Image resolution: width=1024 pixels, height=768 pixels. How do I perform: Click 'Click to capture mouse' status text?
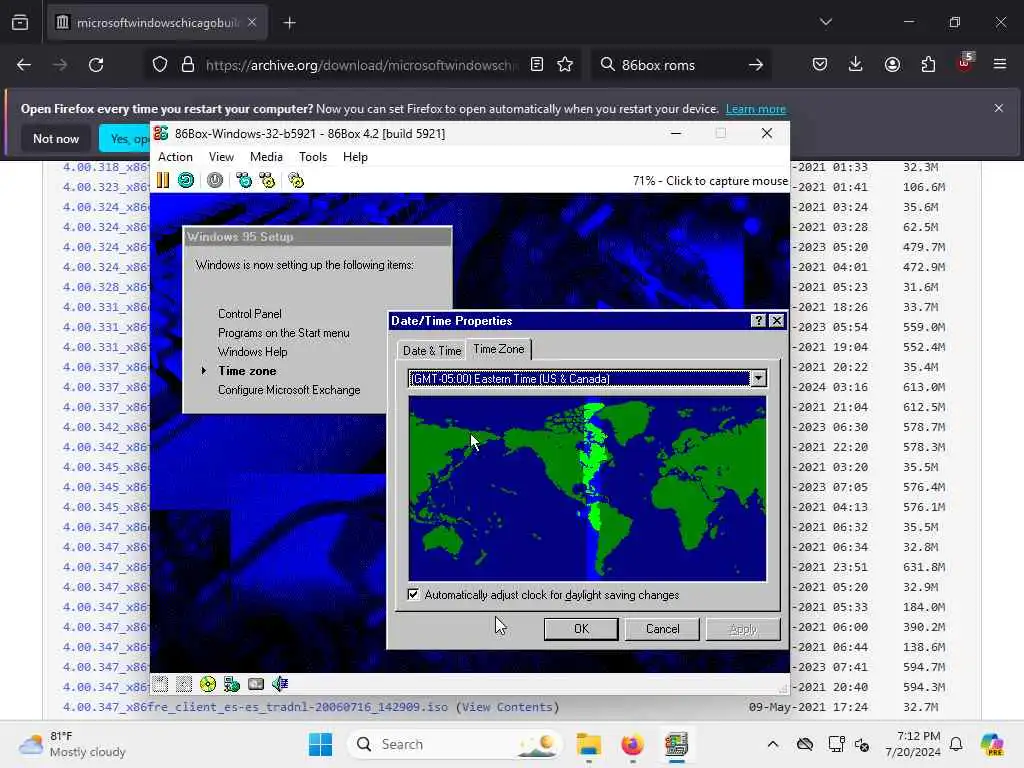pos(727,181)
